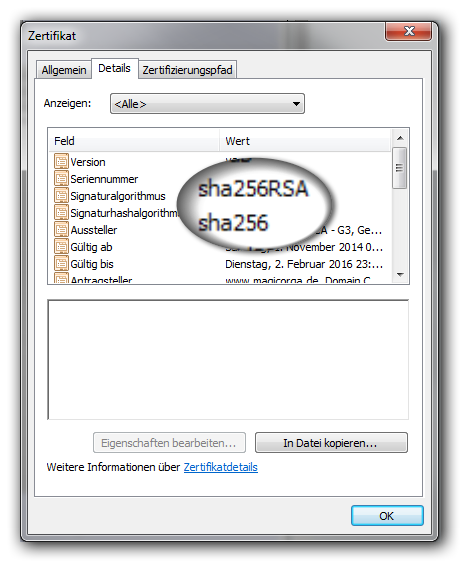Select the Gültig bis field icon
Screen dimensions: 461x562
61,263
